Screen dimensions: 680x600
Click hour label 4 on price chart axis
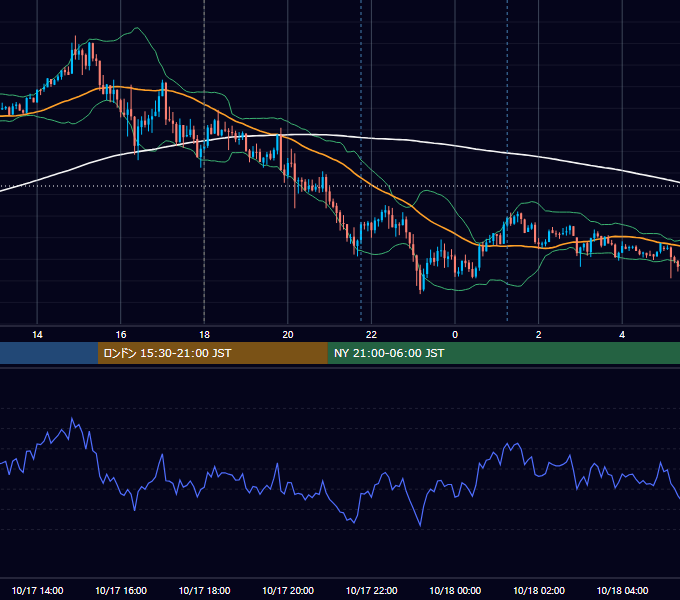click(x=622, y=334)
